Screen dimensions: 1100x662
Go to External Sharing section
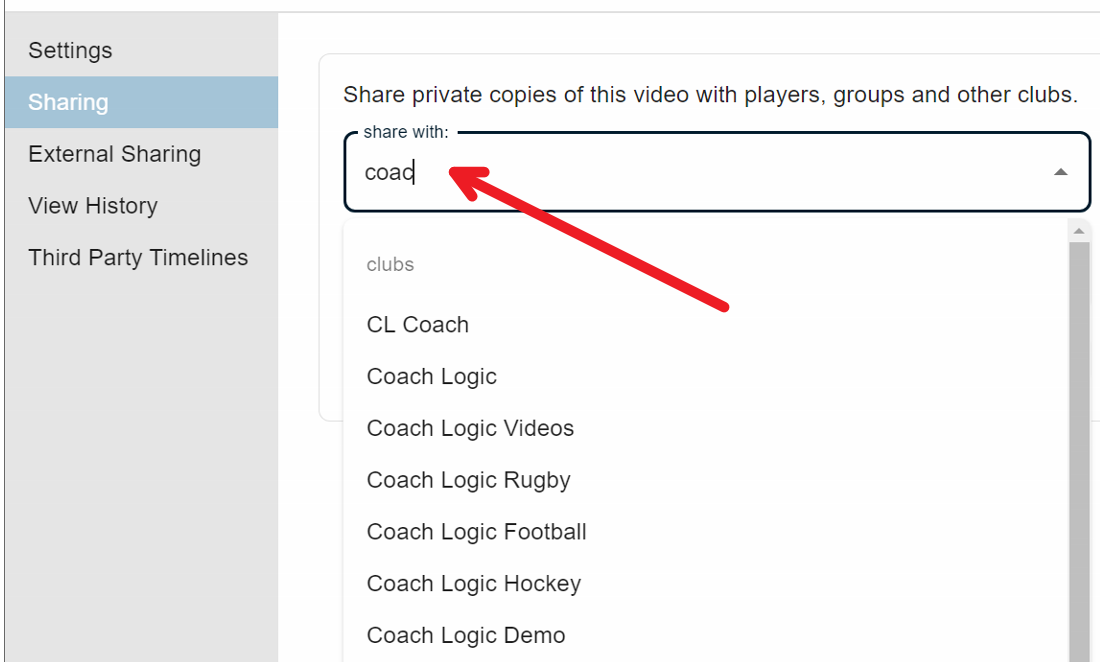tap(114, 154)
